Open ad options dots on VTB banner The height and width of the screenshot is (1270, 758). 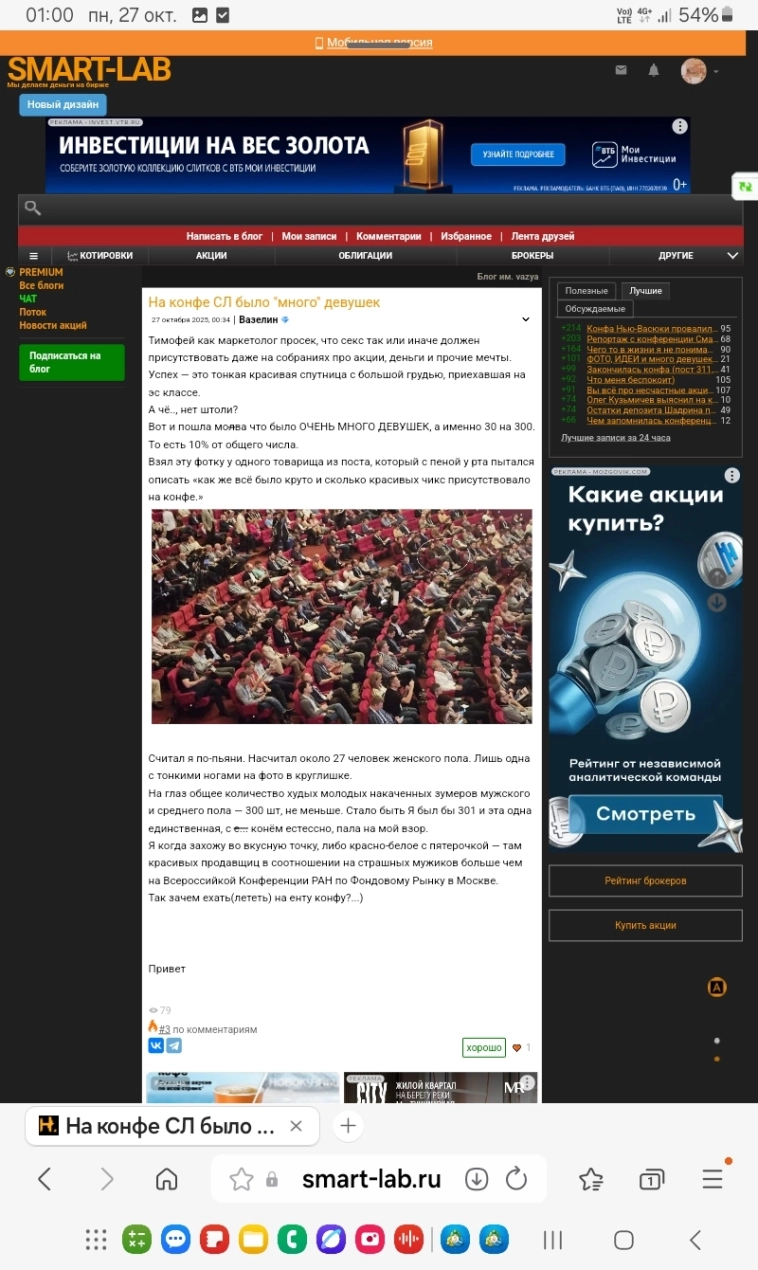coord(680,127)
